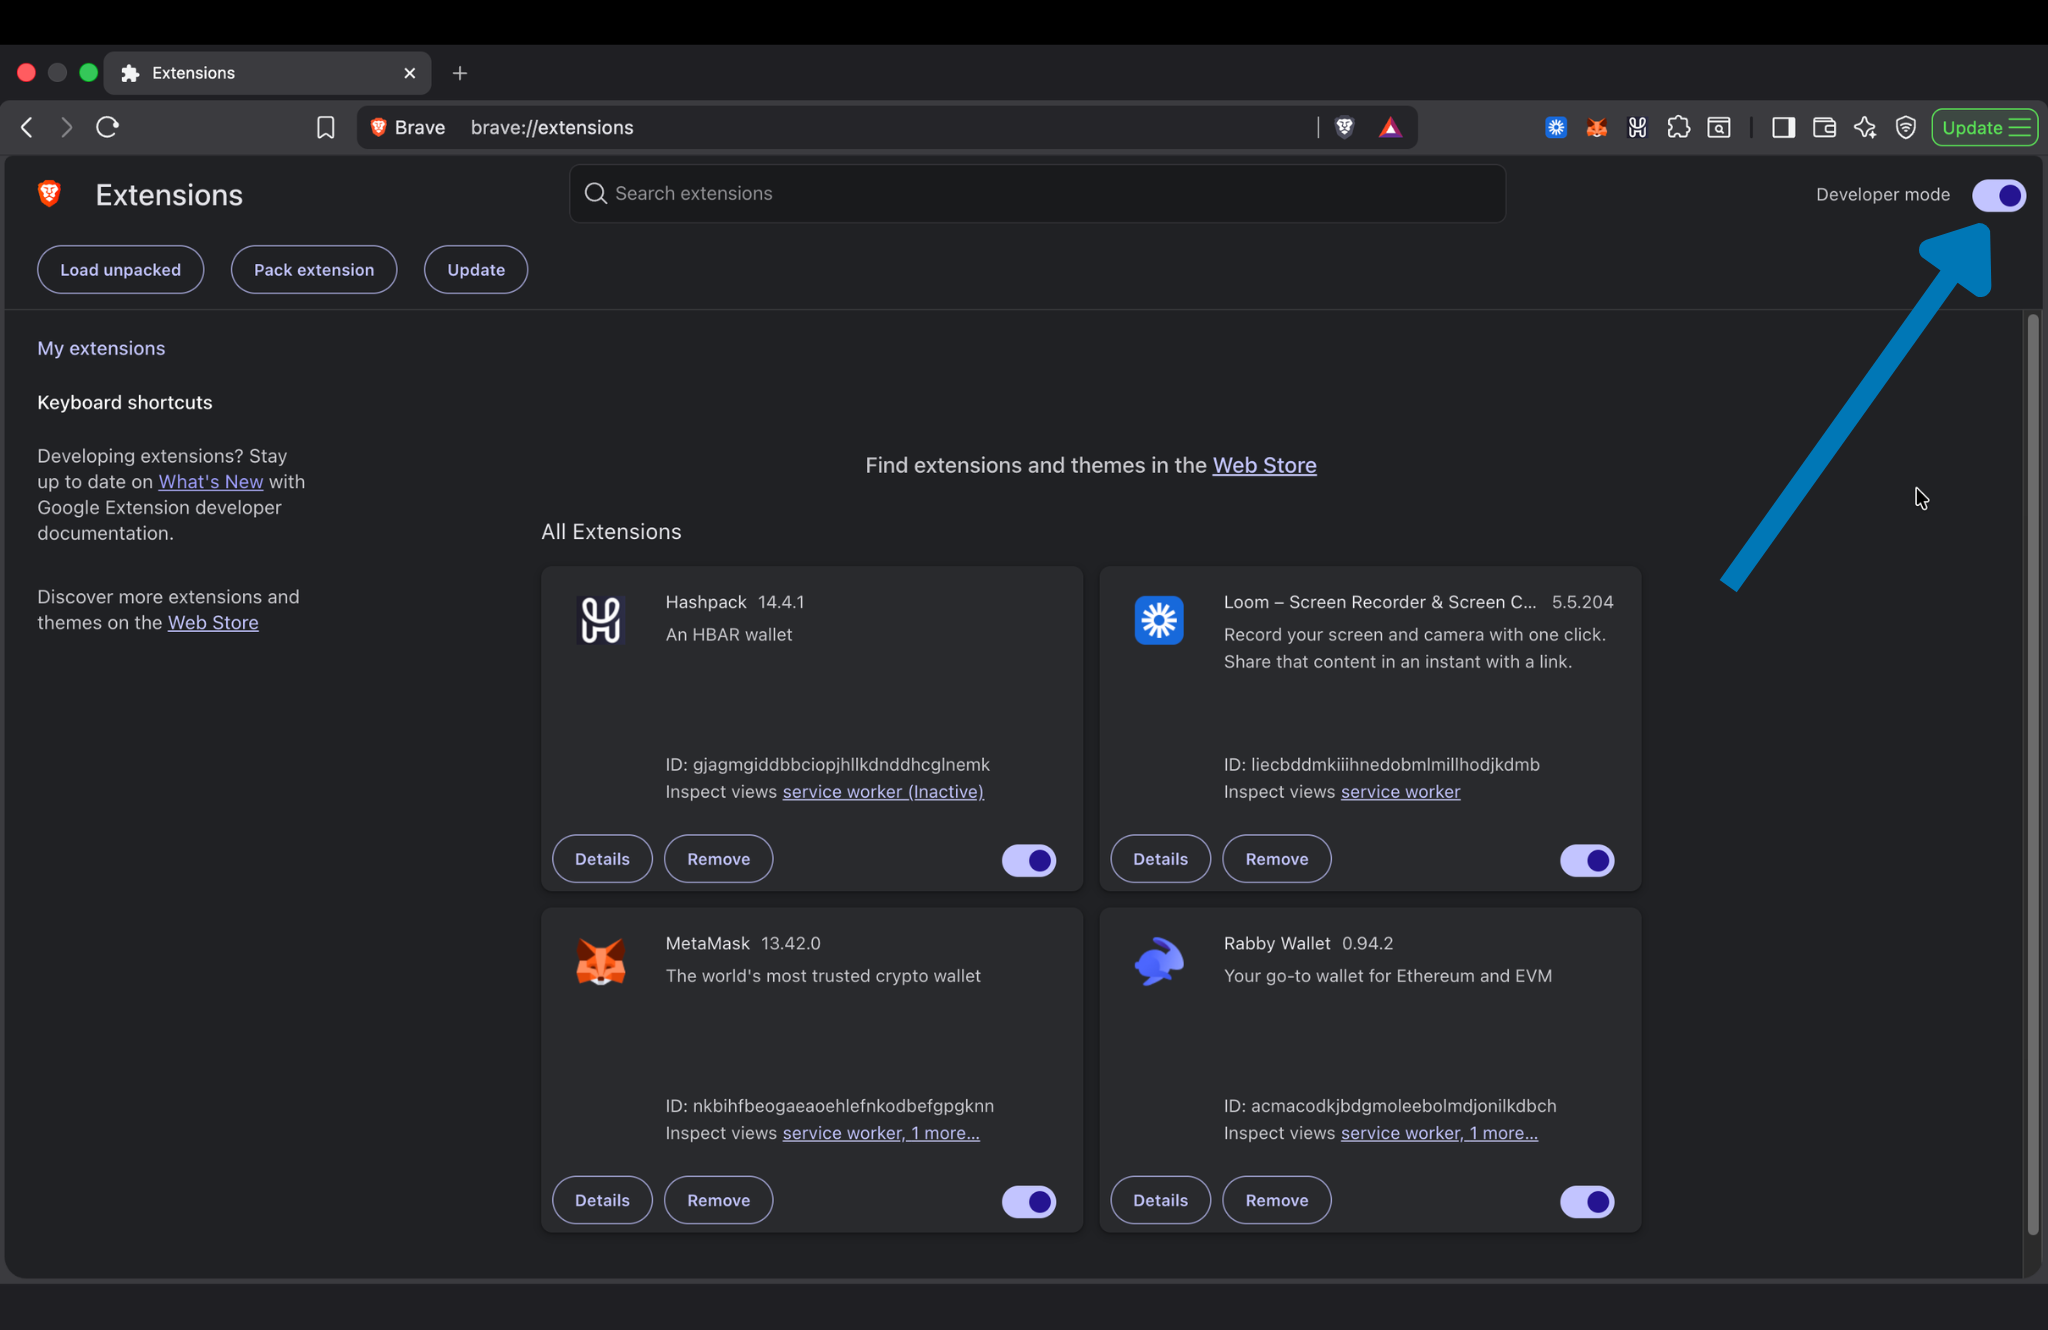Disable the Loom extension
The width and height of the screenshot is (2048, 1330).
(1587, 860)
